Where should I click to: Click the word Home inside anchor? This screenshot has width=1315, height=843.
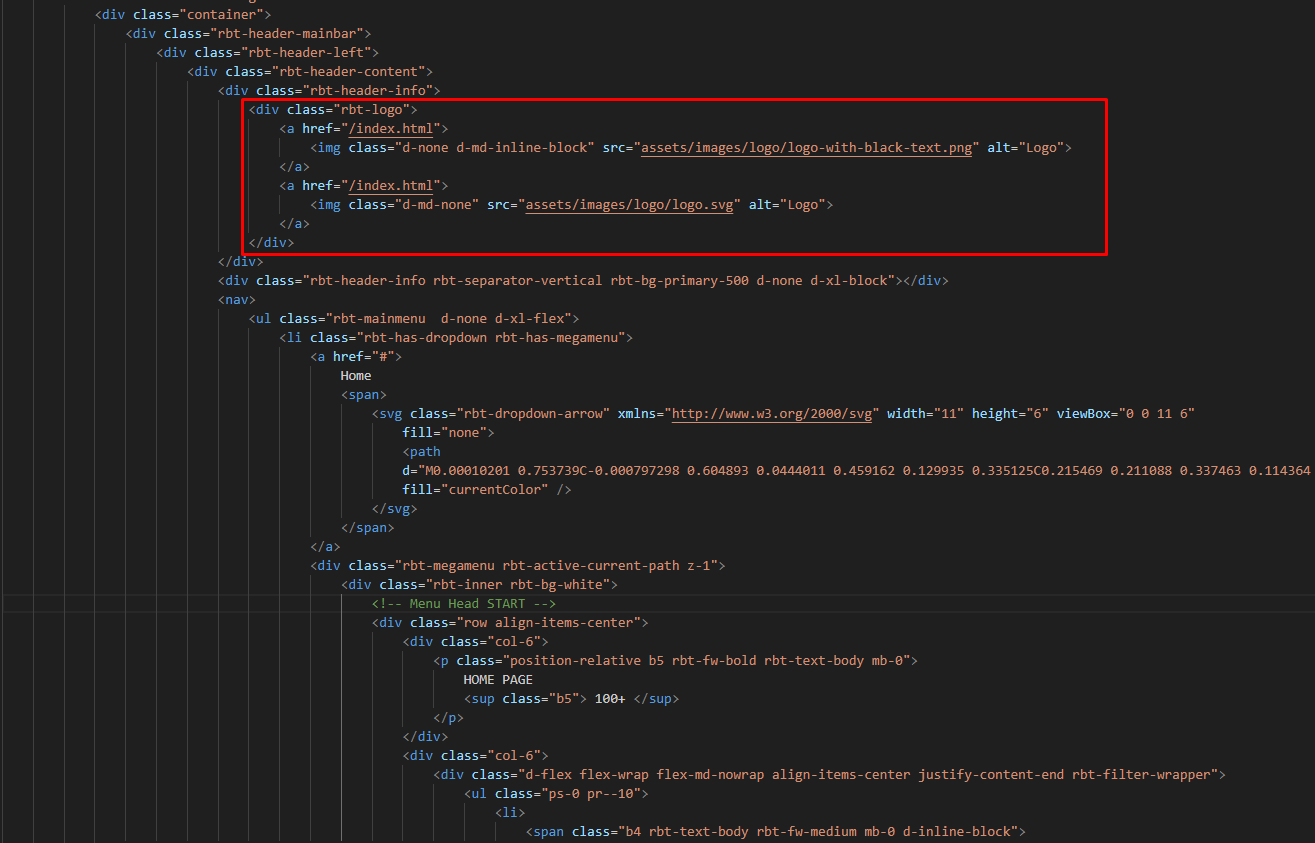point(356,375)
